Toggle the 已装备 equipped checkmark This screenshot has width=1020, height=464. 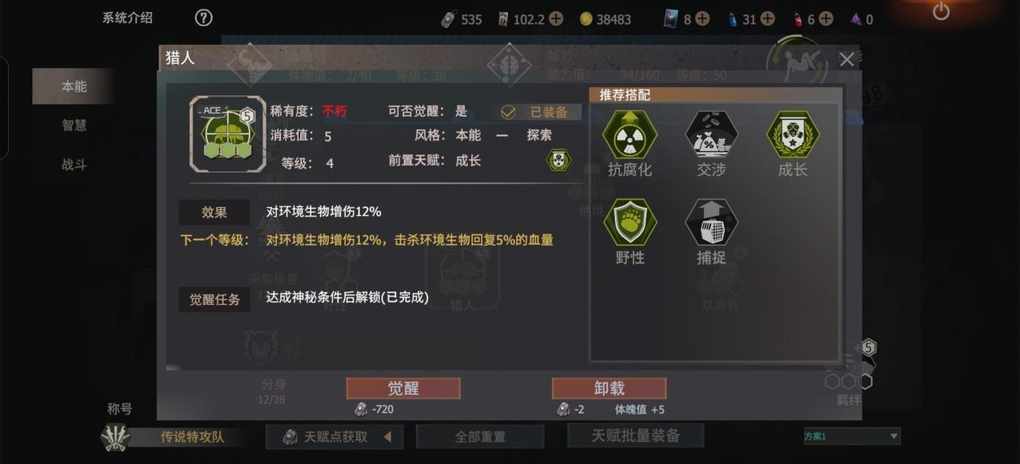pos(508,112)
